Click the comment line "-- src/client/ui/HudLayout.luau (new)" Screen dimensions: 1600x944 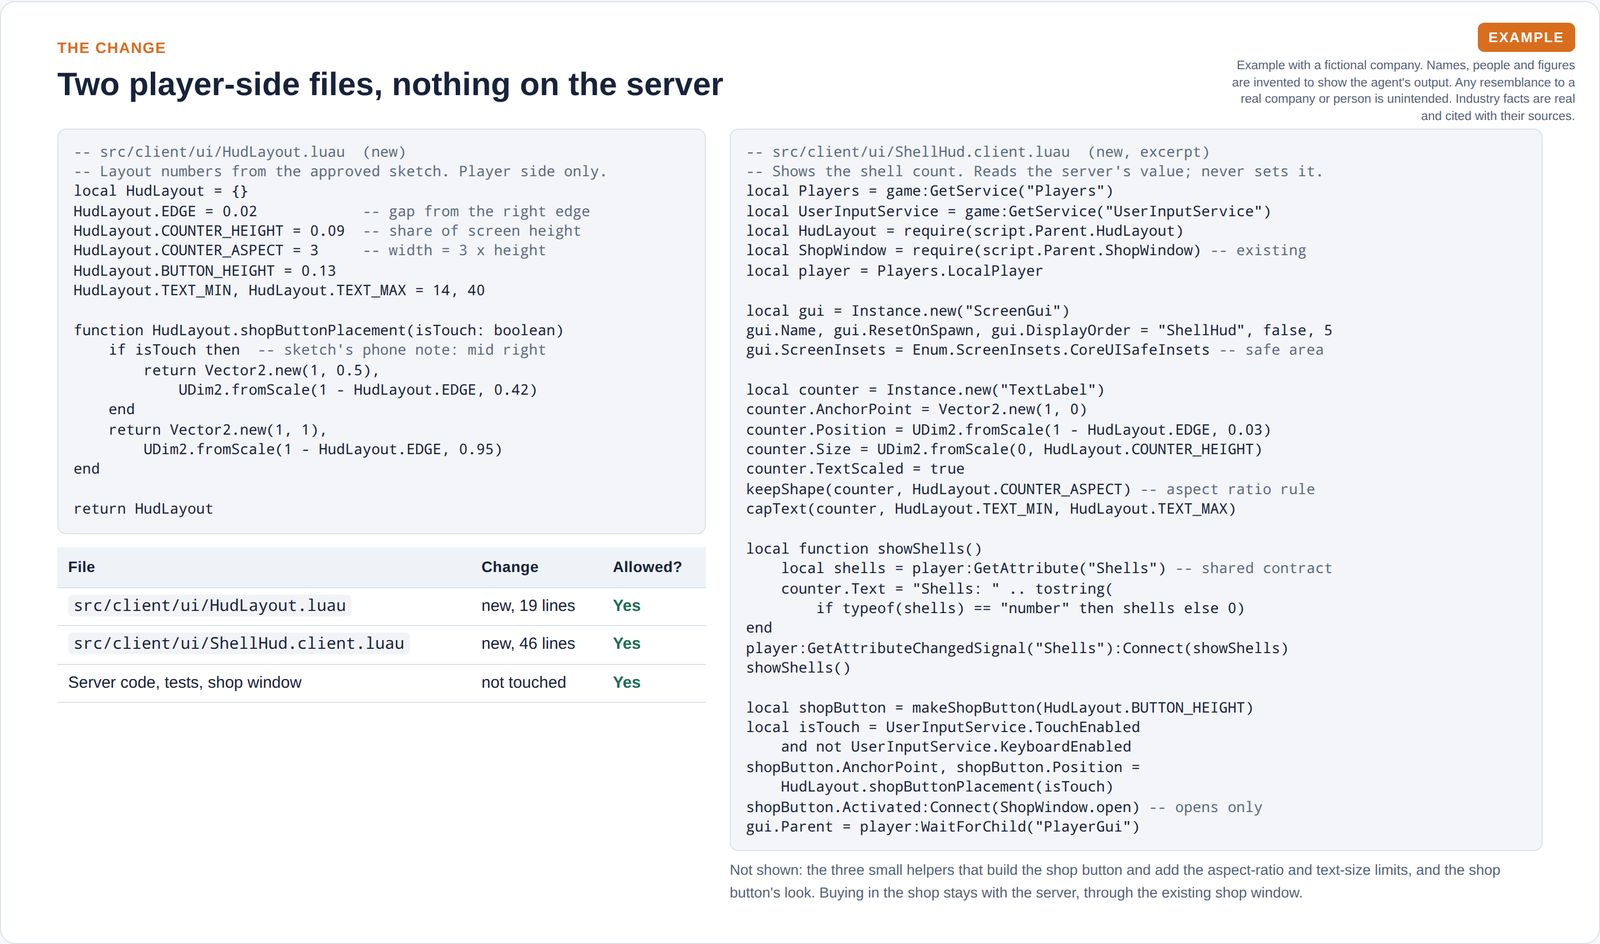tap(240, 152)
